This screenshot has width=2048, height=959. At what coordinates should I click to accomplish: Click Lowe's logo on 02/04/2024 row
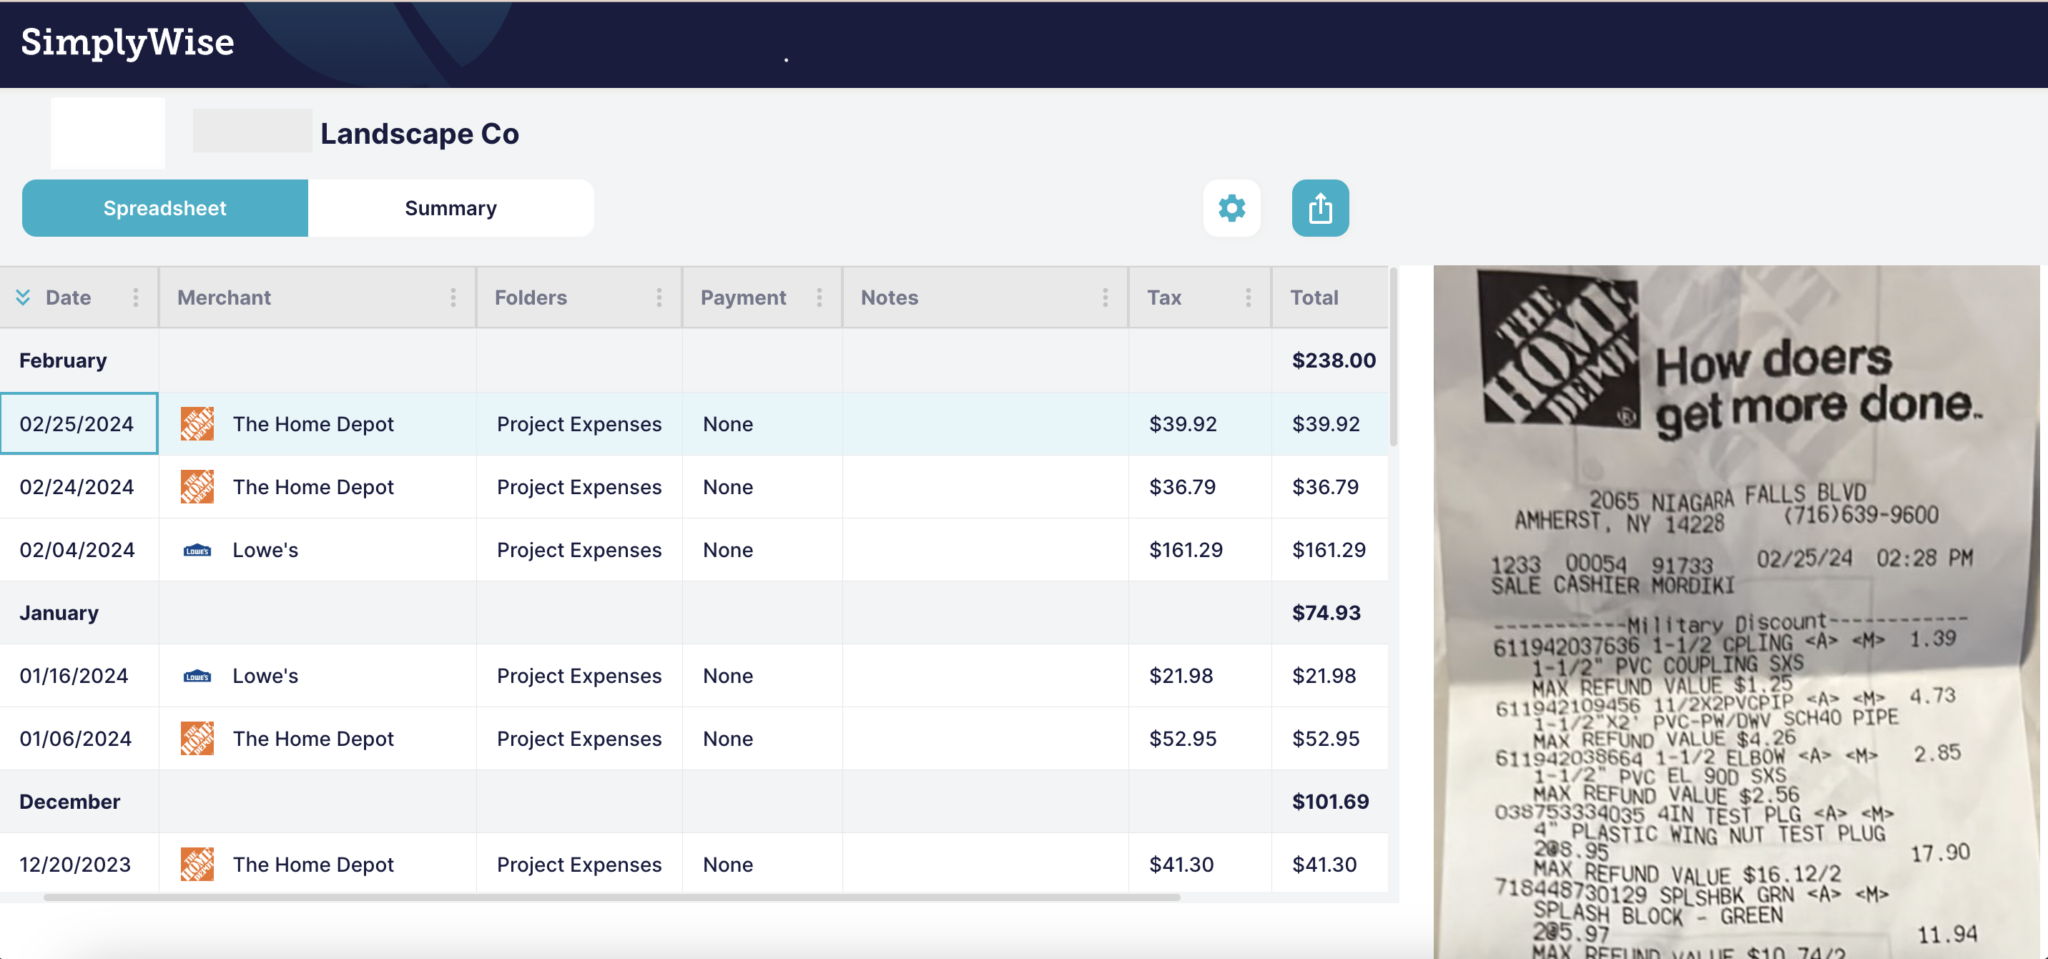197,549
